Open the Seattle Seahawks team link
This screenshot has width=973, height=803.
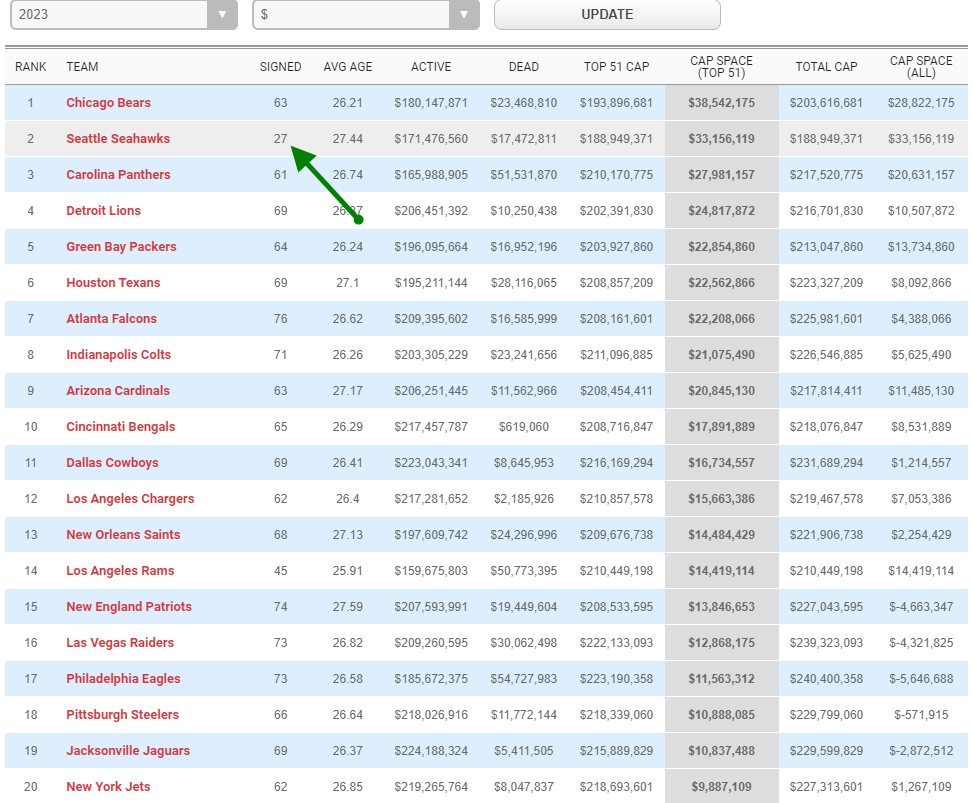coord(118,139)
